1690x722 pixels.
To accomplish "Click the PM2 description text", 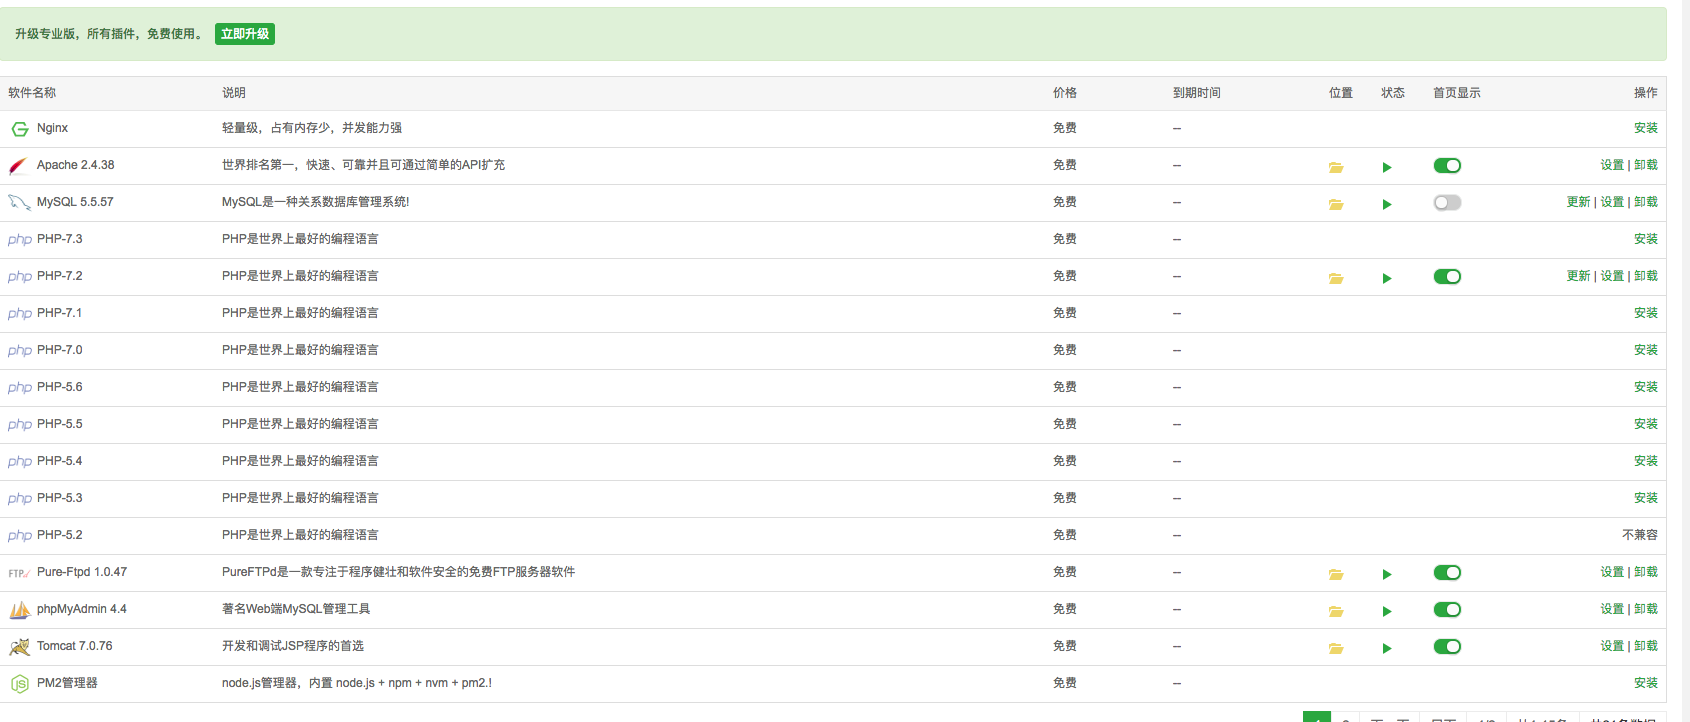I will click(357, 683).
